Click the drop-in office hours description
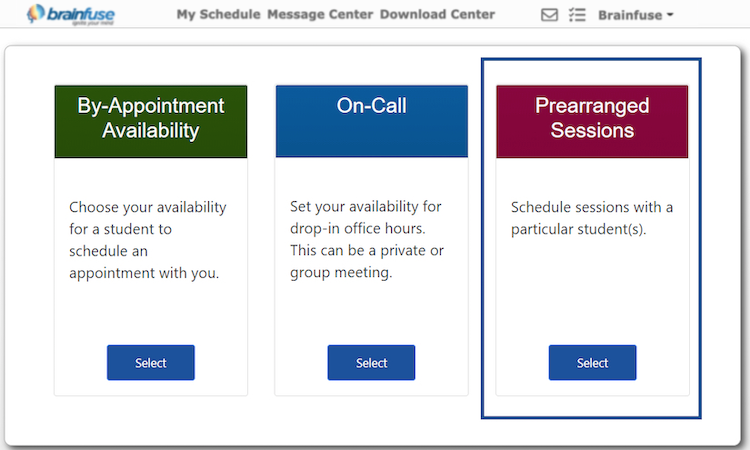This screenshot has height=450, width=750. (x=368, y=240)
